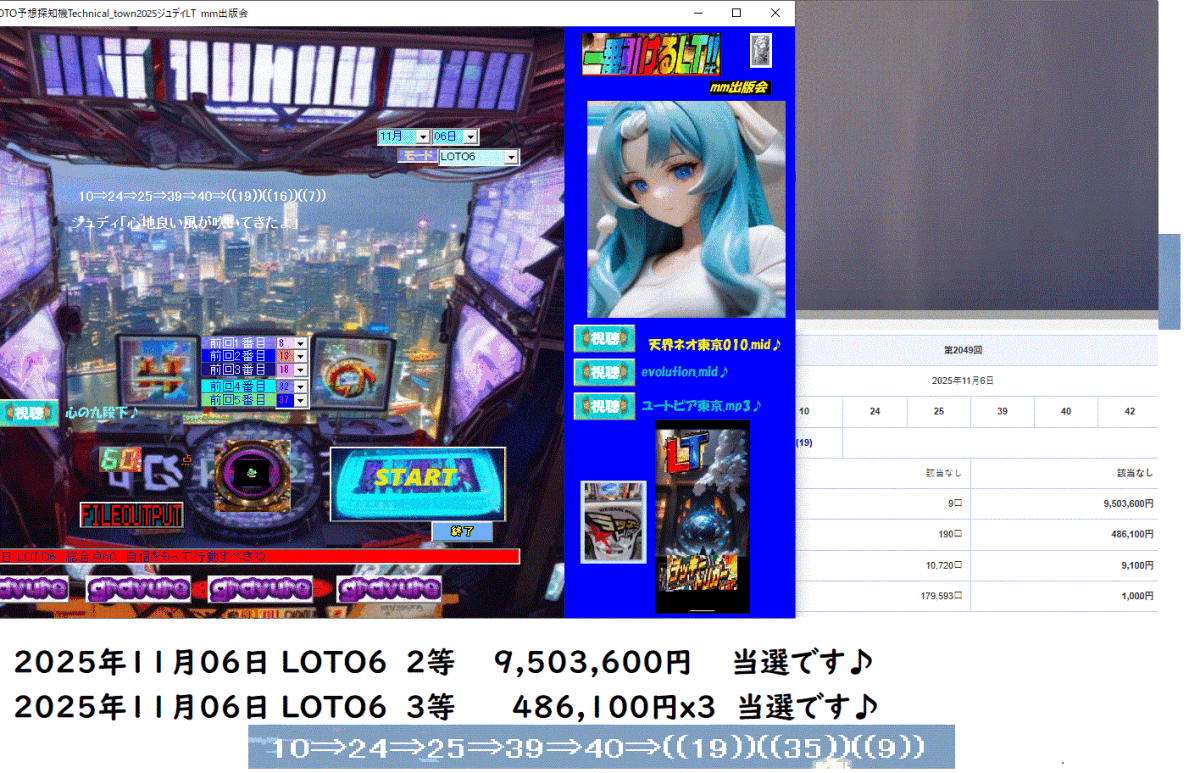The image size is (1200, 773).
Task: Click the red star emblem thumbnail
Action: click(613, 522)
